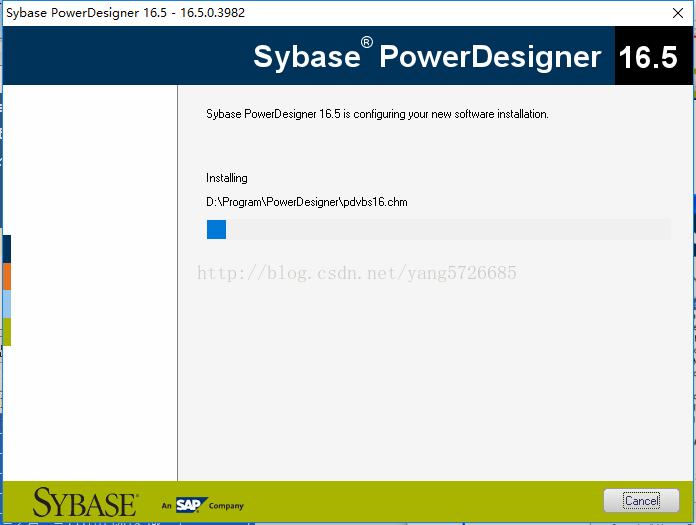The image size is (696, 525).
Task: Click the Sybase logo in footer
Action: point(85,502)
